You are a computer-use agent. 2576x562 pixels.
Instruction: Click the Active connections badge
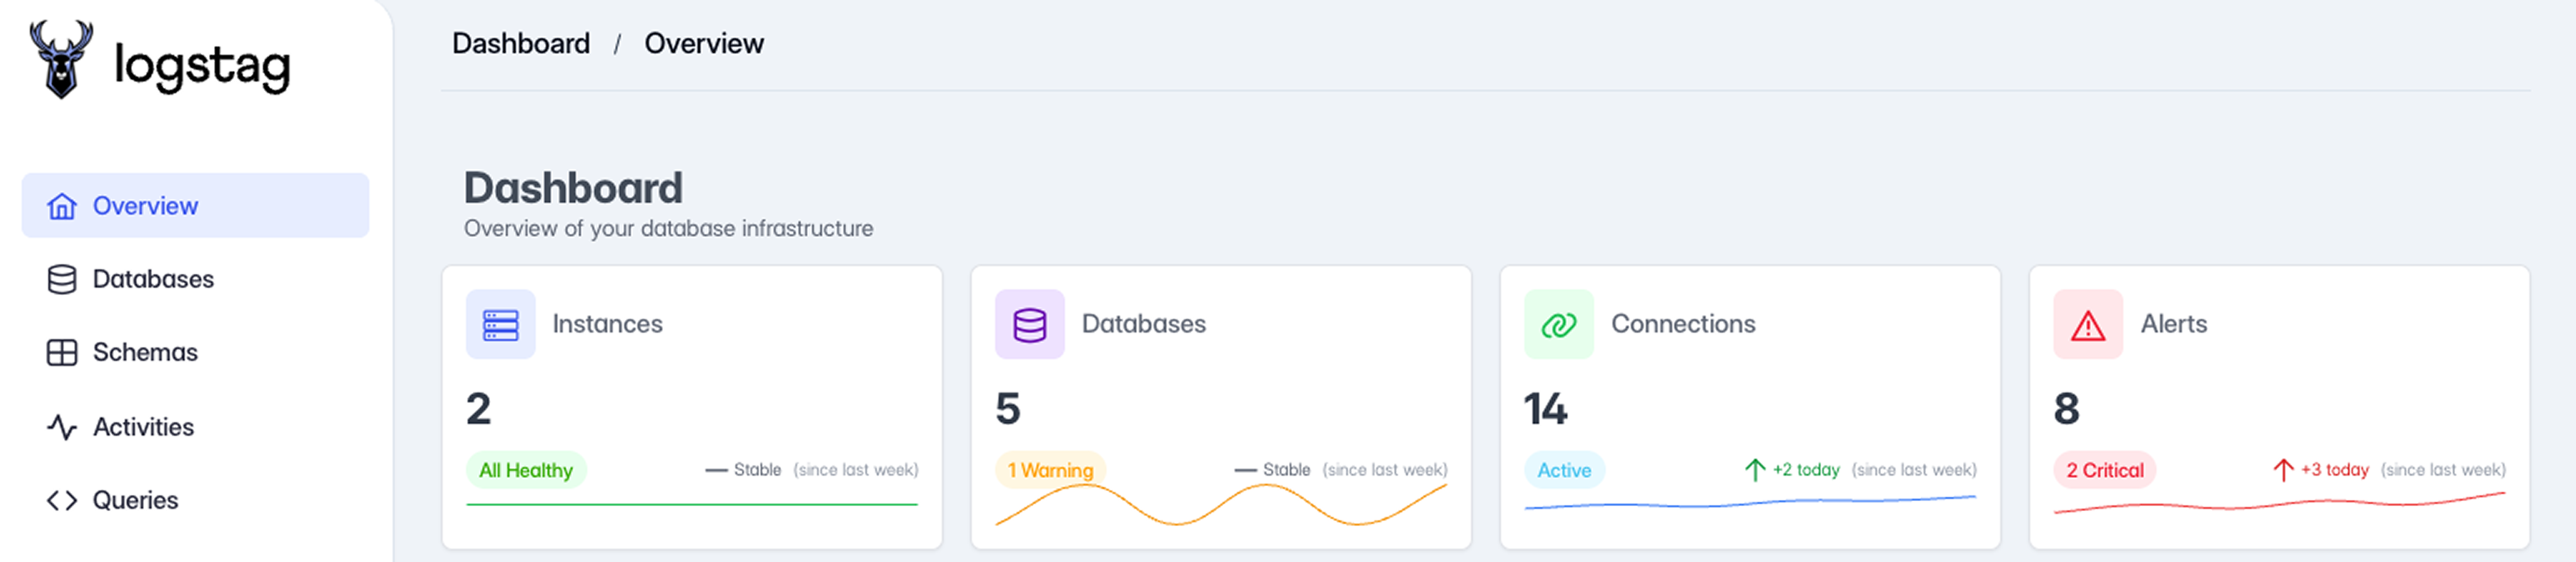click(x=1563, y=470)
